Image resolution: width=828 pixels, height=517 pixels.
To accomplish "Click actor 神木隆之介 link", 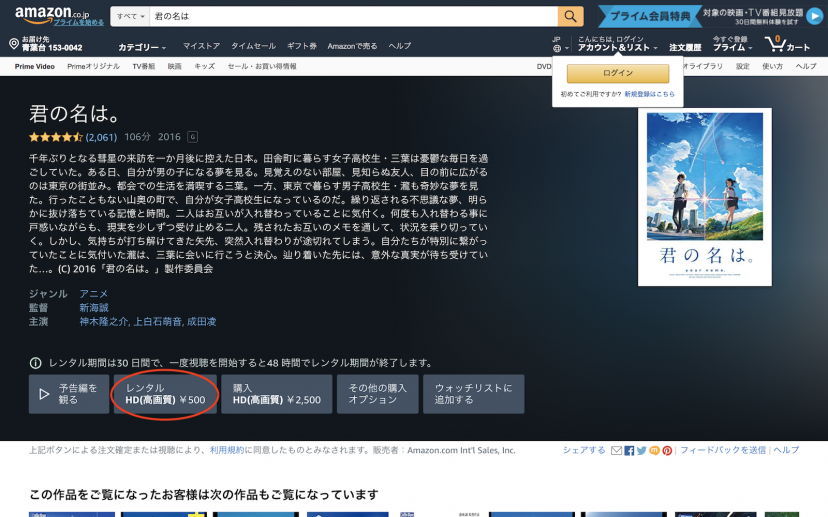I will pyautogui.click(x=103, y=321).
